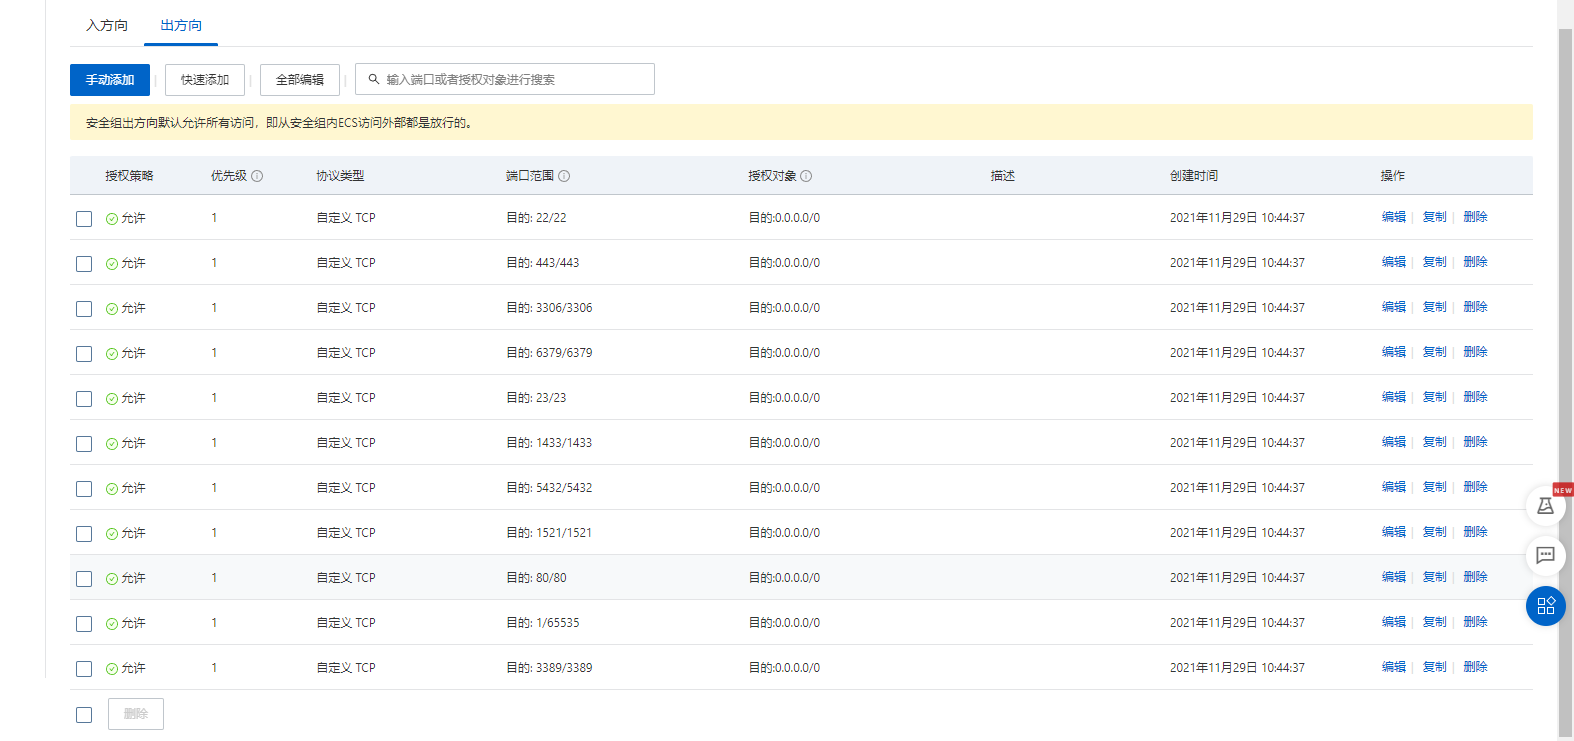
Task: Check the box for port 1433/1433 rule
Action: pos(84,444)
